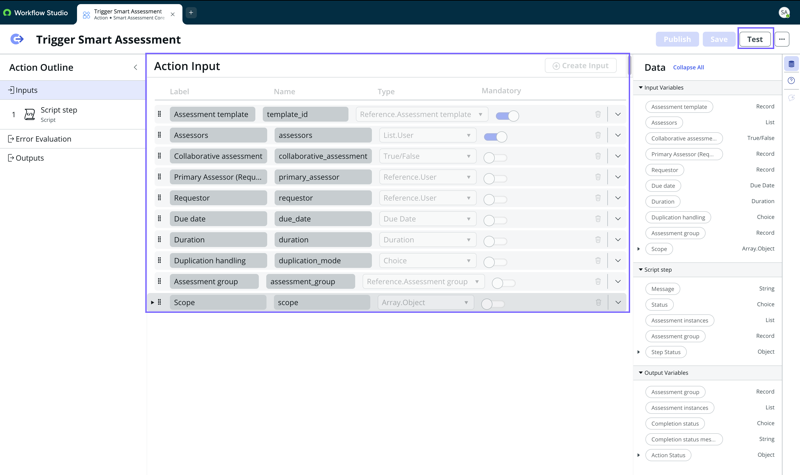
Task: Click the Script step icon
Action: point(30,114)
